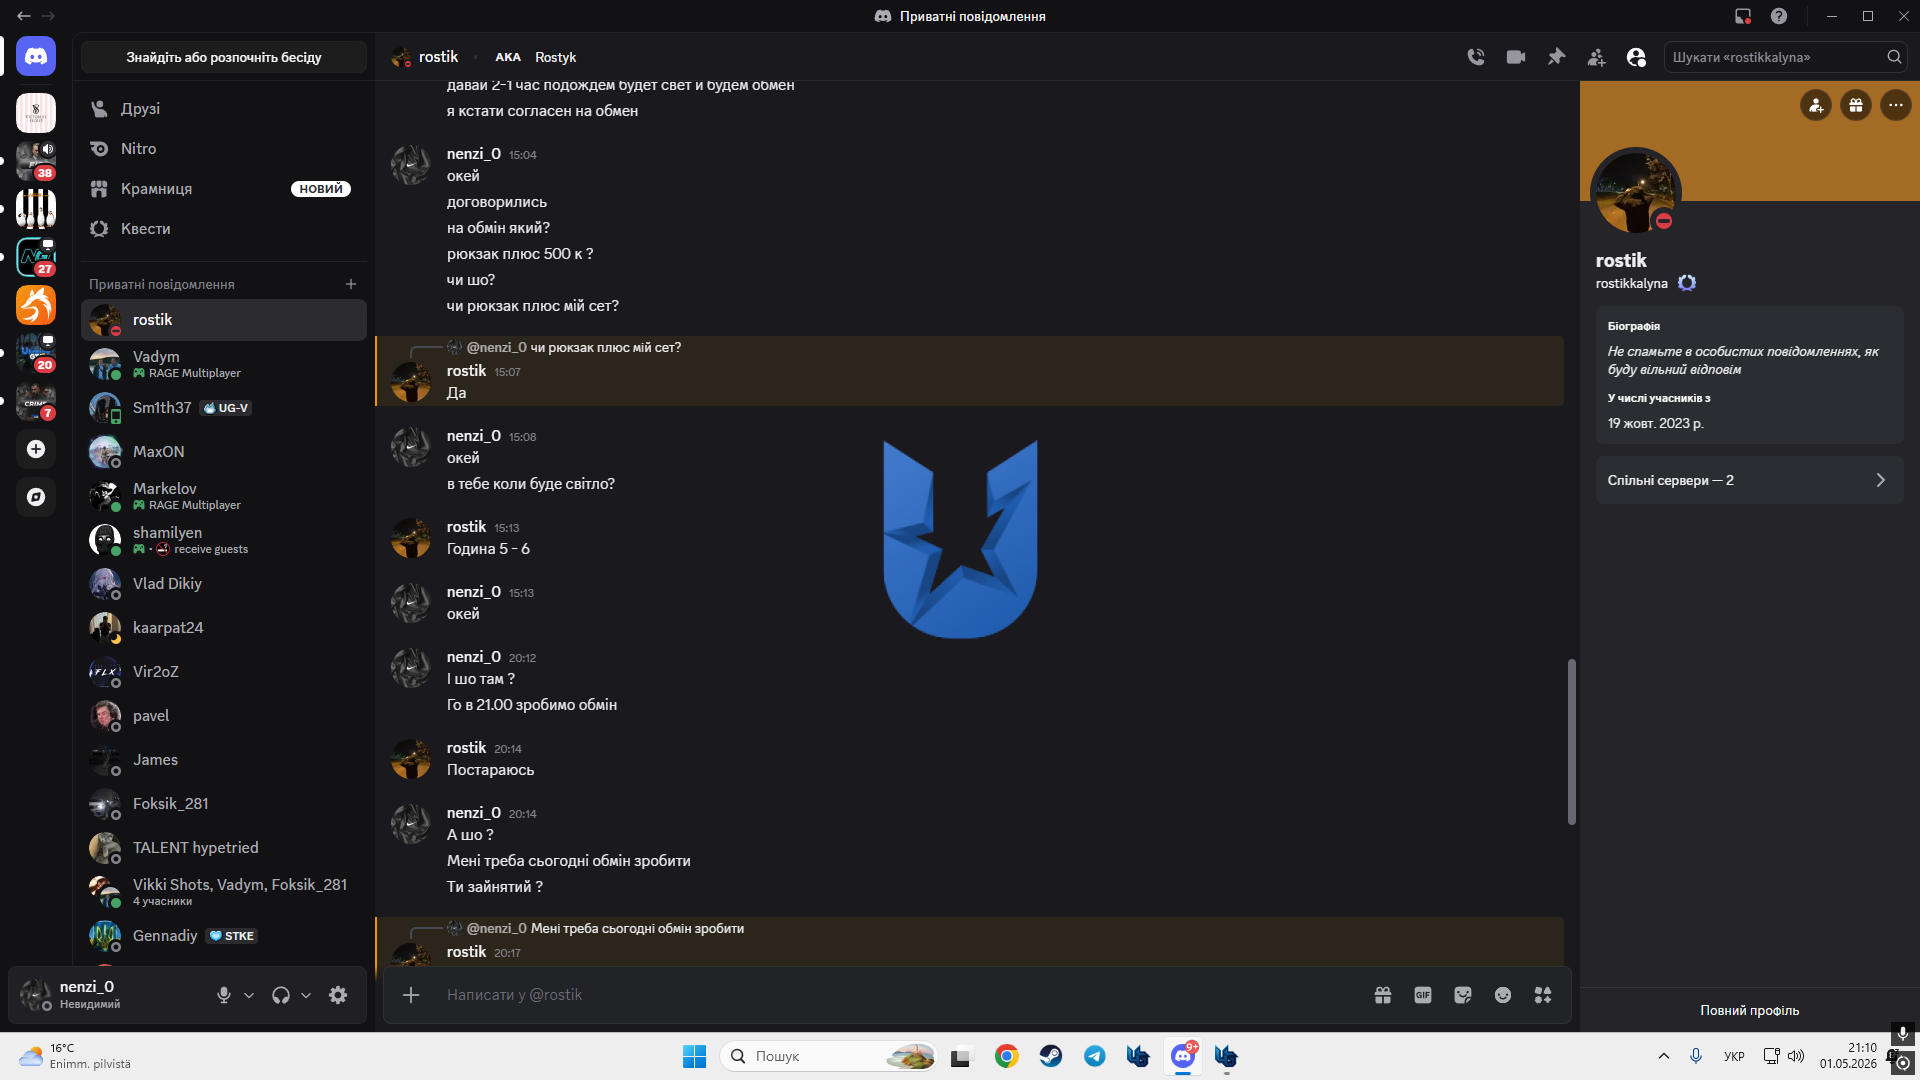Open the Vikki Shots group chat

[224, 892]
